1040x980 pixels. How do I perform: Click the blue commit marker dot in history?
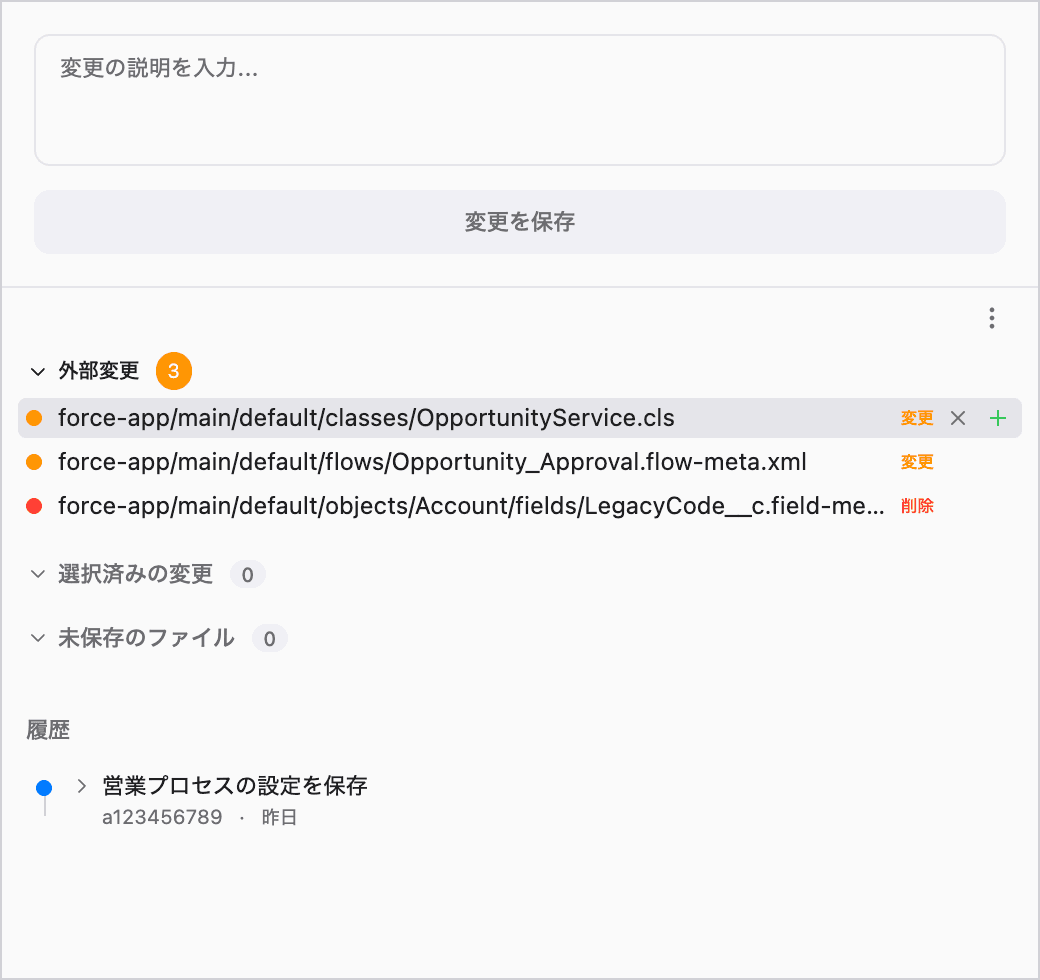coord(44,788)
